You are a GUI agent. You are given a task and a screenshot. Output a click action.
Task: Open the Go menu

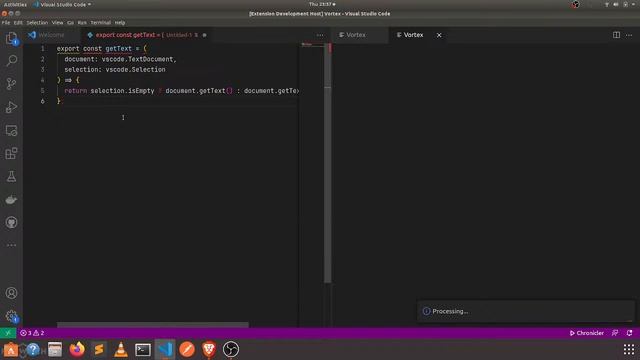tap(70, 23)
